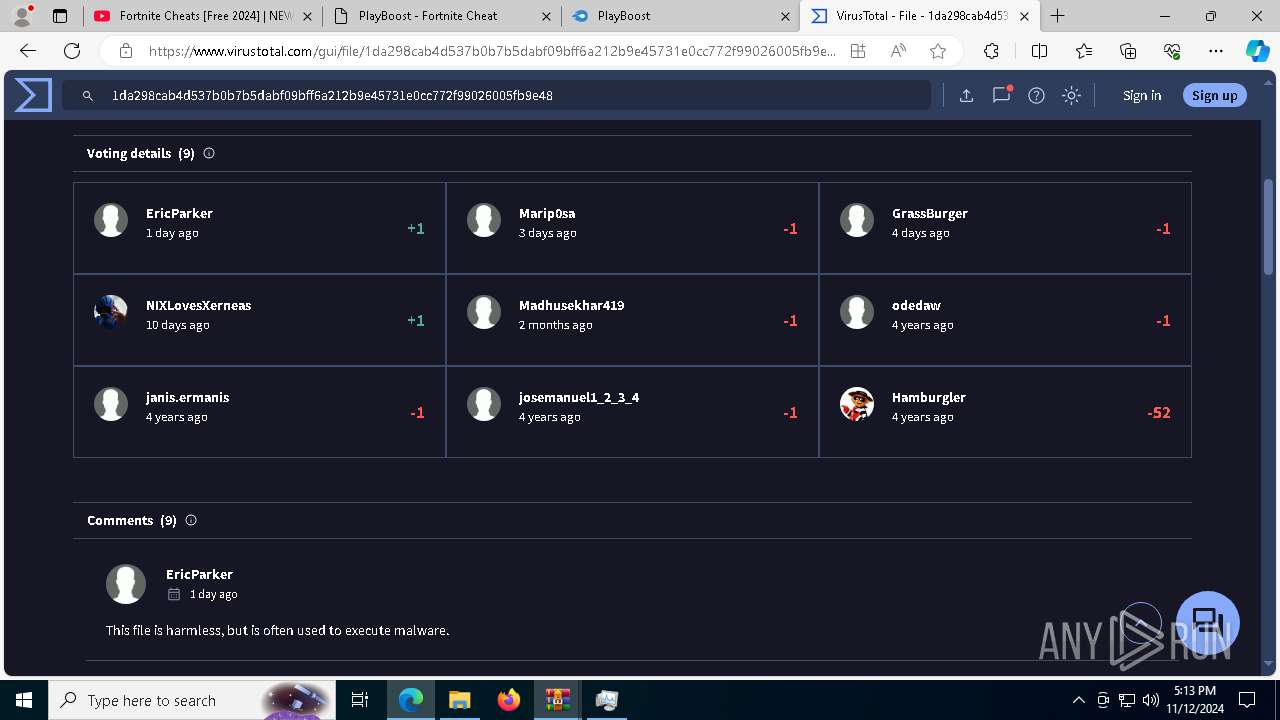Viewport: 1280px width, 720px height.
Task: View site information lock icon
Action: click(125, 51)
